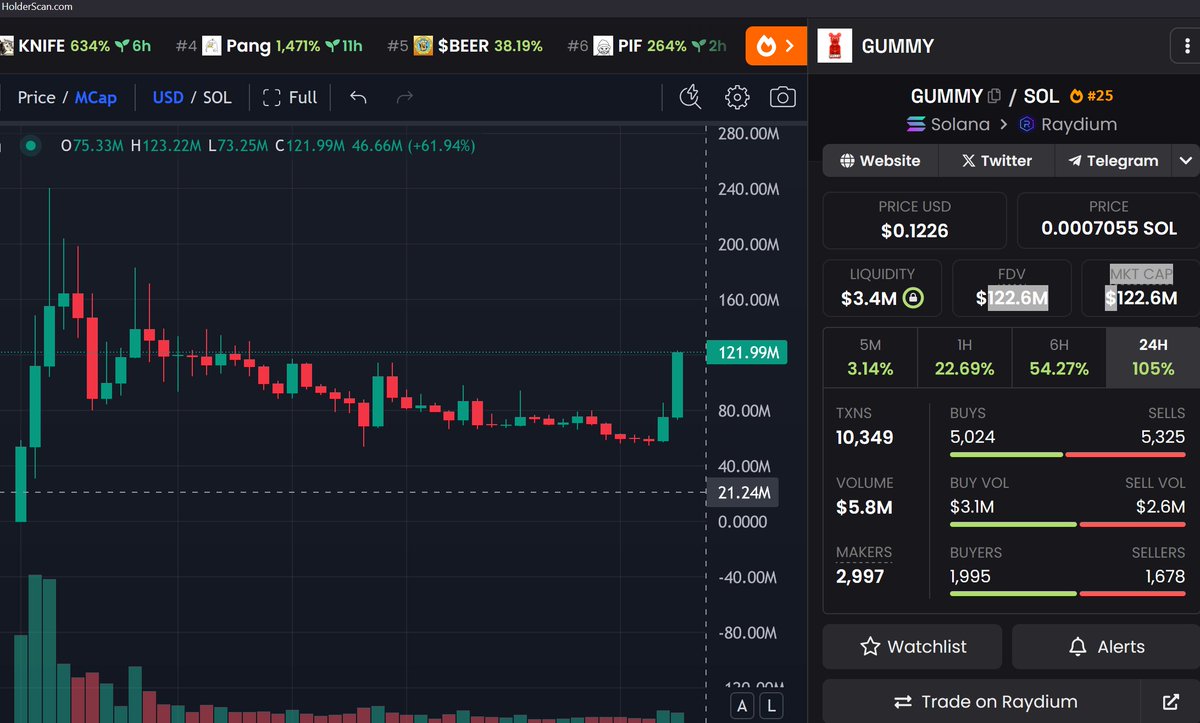
Task: Open the GUMMY Twitter link
Action: coord(996,160)
